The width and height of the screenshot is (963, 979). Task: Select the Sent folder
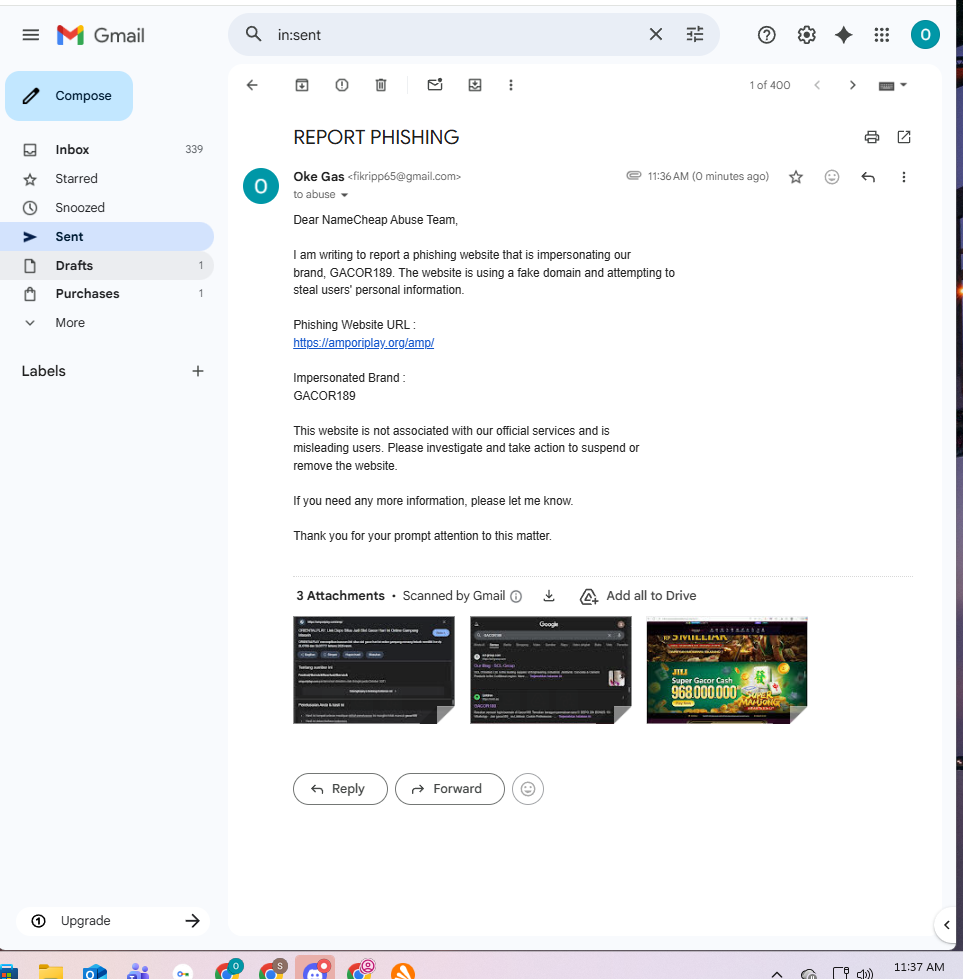pos(107,237)
